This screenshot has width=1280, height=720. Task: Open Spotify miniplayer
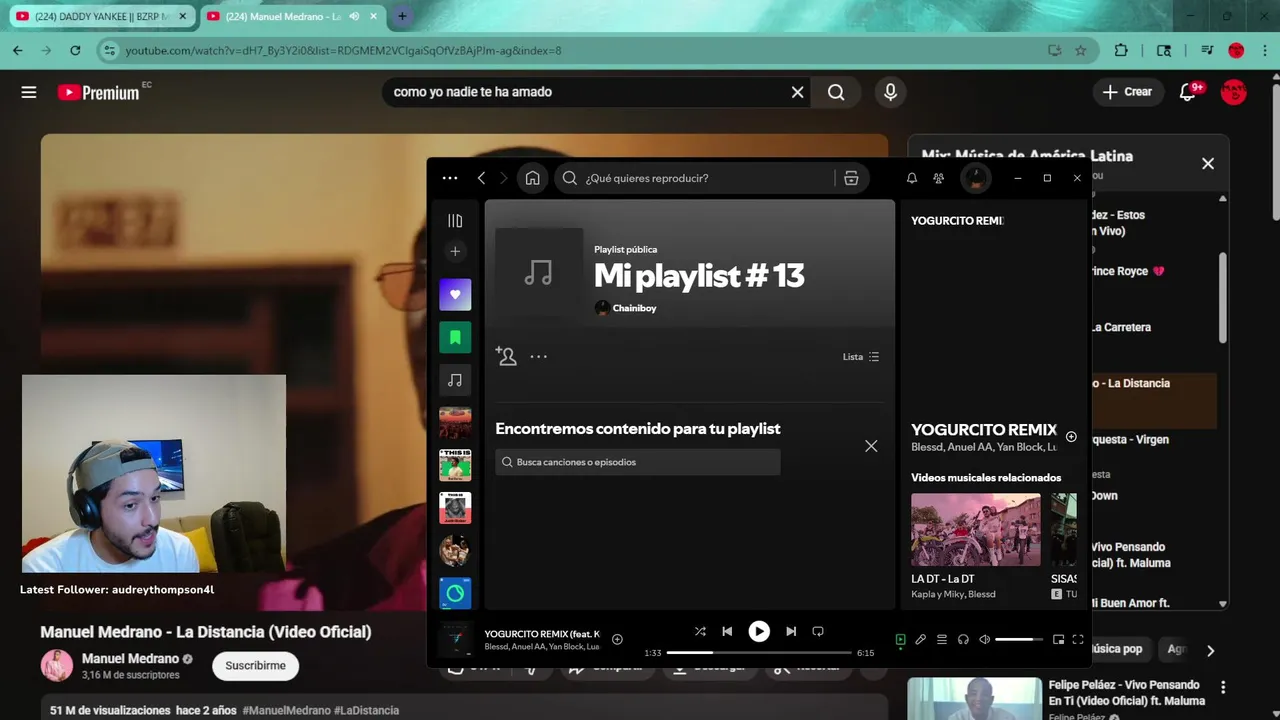coord(1058,639)
